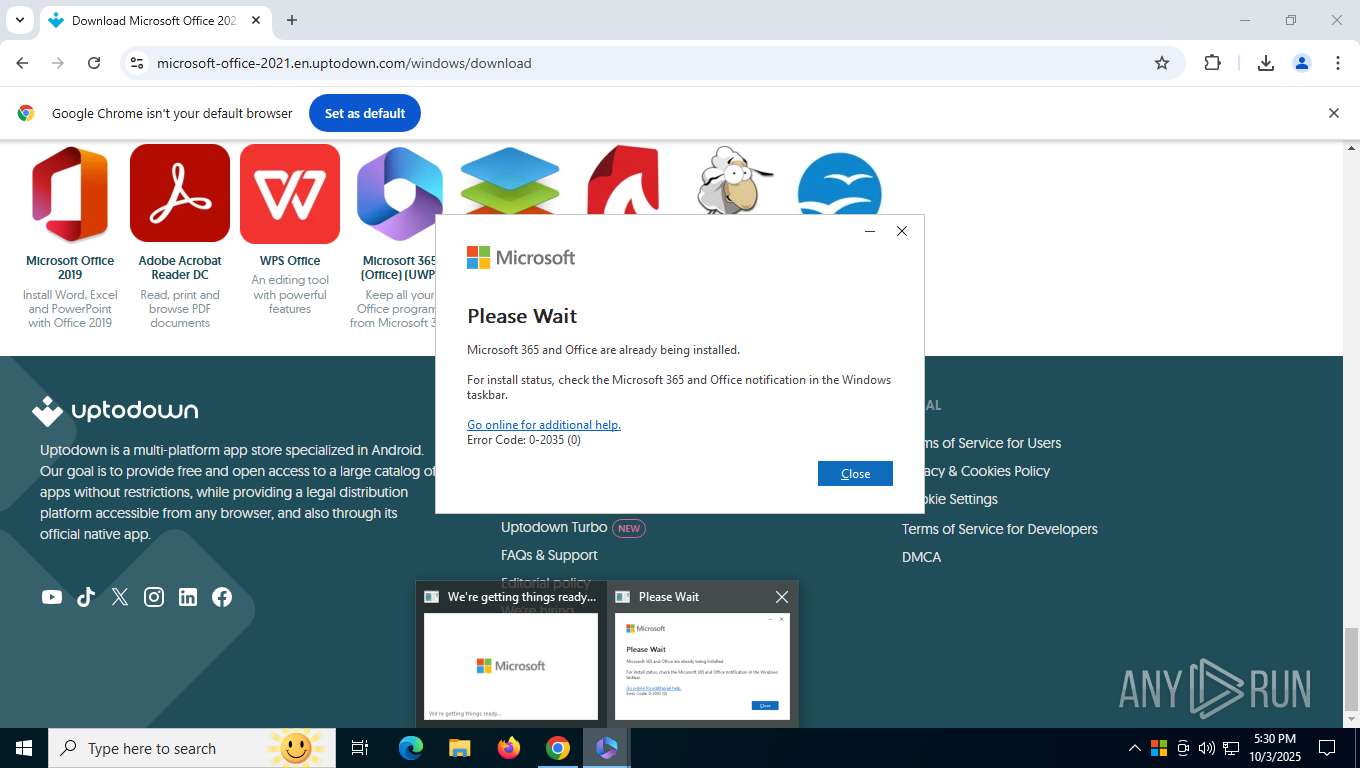Click the page vertical scrollbar thumb

coord(1351,668)
